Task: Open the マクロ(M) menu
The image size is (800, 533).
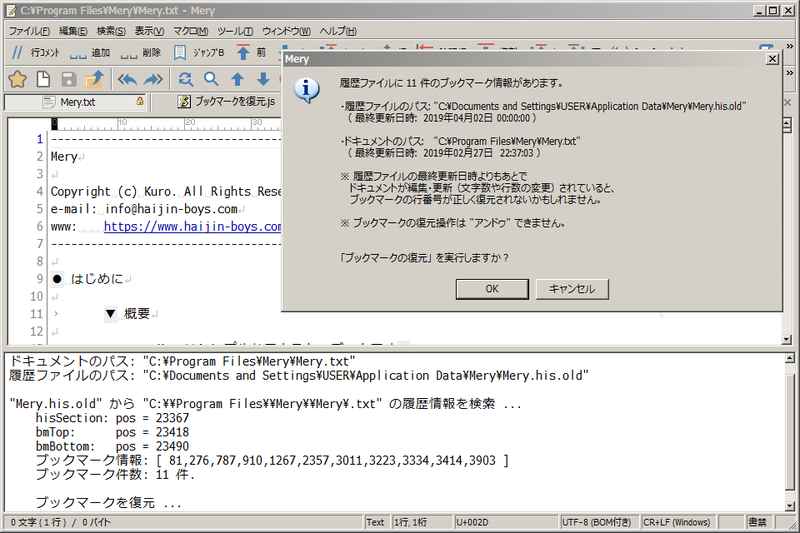Action: click(190, 31)
